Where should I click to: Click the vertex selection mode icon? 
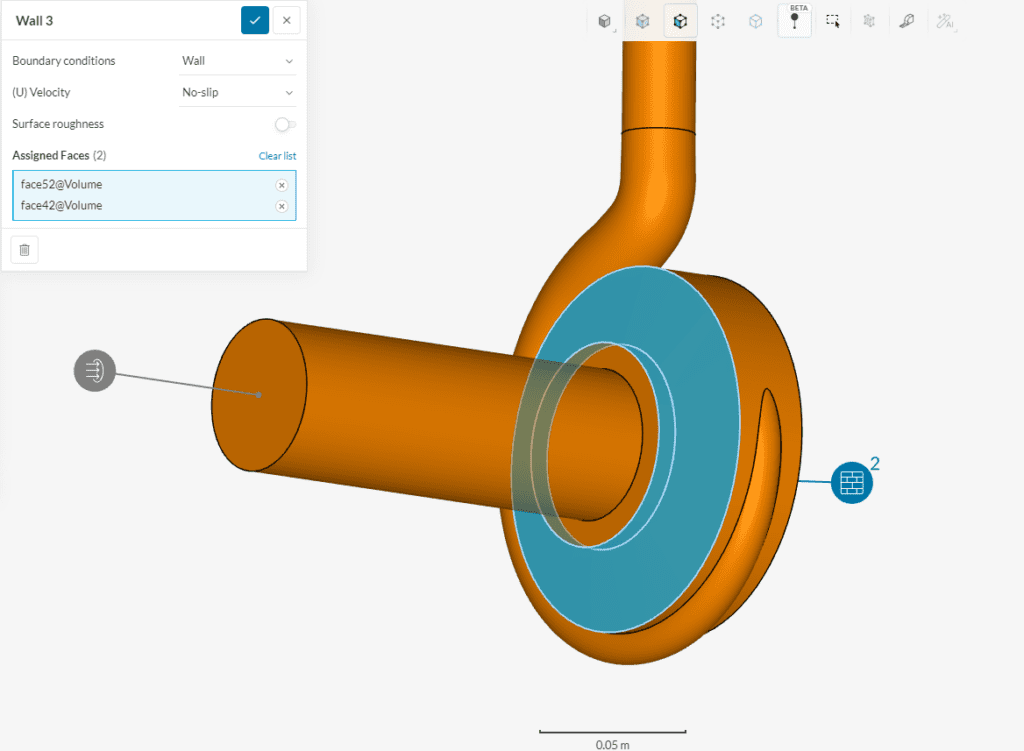click(x=717, y=20)
